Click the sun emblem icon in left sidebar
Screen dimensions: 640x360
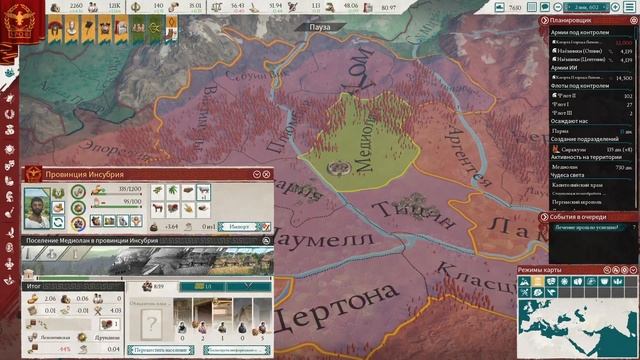pyautogui.click(x=9, y=149)
